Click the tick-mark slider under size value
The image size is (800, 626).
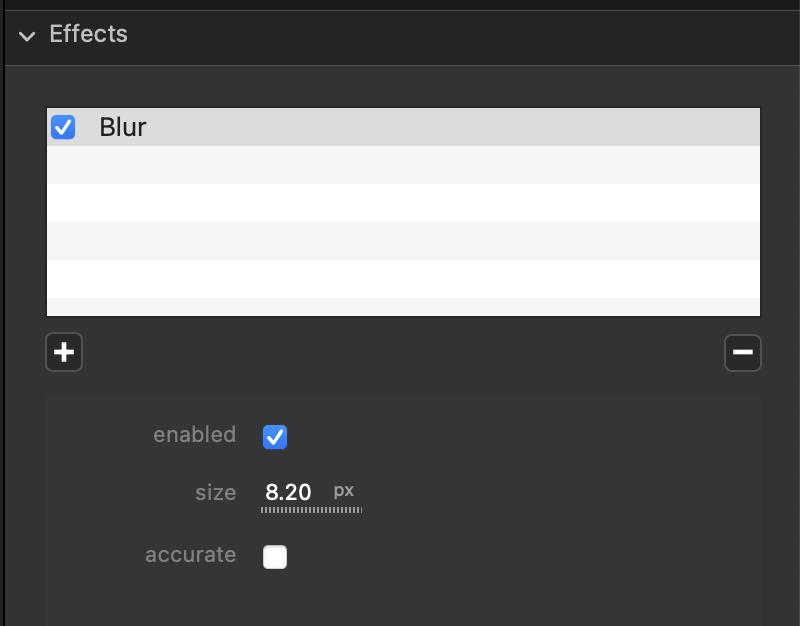(x=311, y=510)
